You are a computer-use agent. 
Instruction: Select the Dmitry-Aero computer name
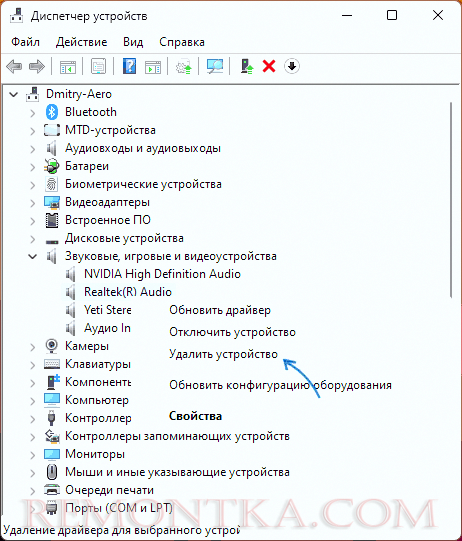coord(79,94)
